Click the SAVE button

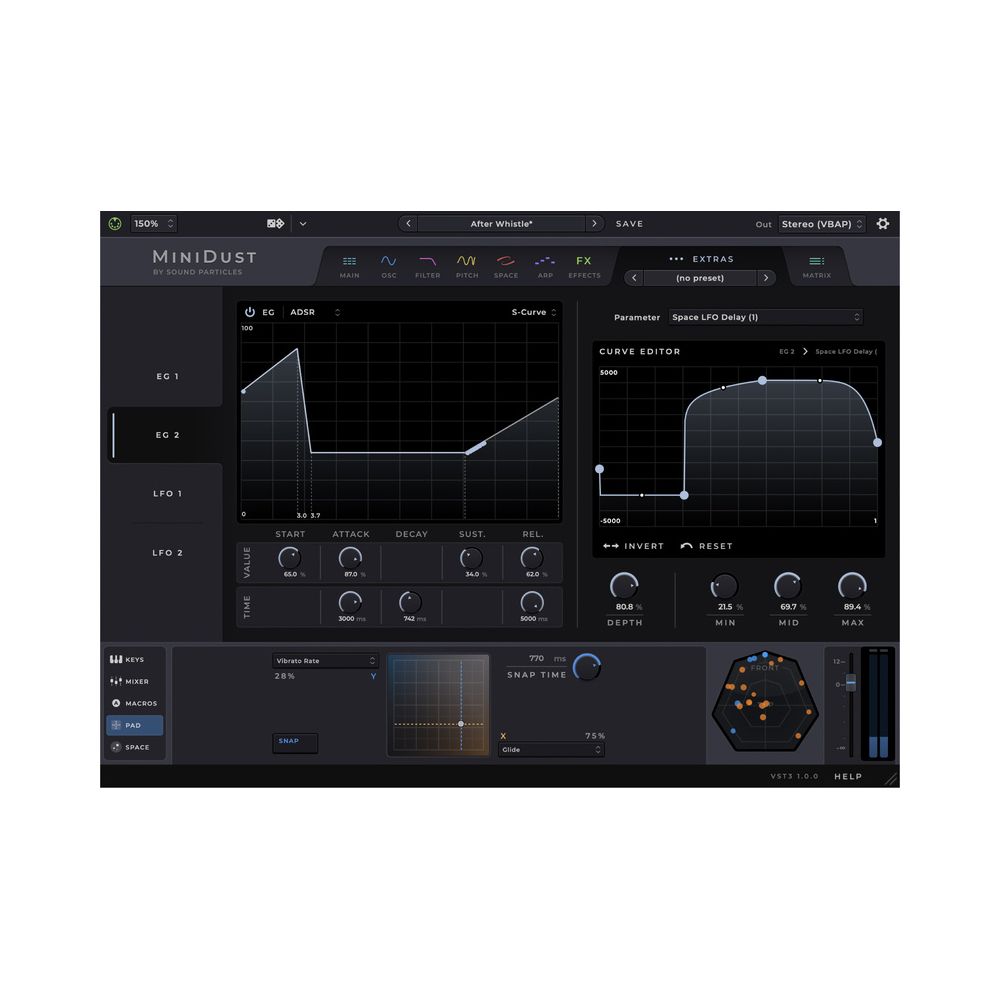pos(629,224)
